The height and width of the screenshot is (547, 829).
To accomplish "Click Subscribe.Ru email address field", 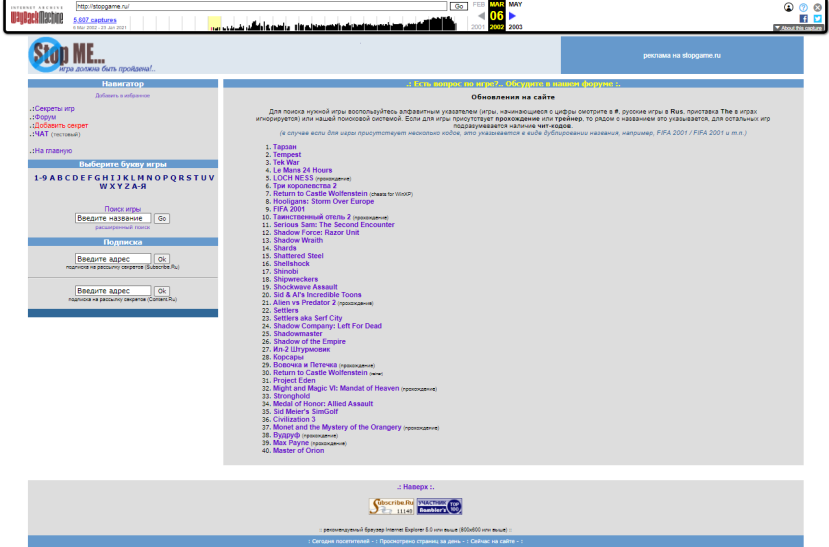I will 113,259.
